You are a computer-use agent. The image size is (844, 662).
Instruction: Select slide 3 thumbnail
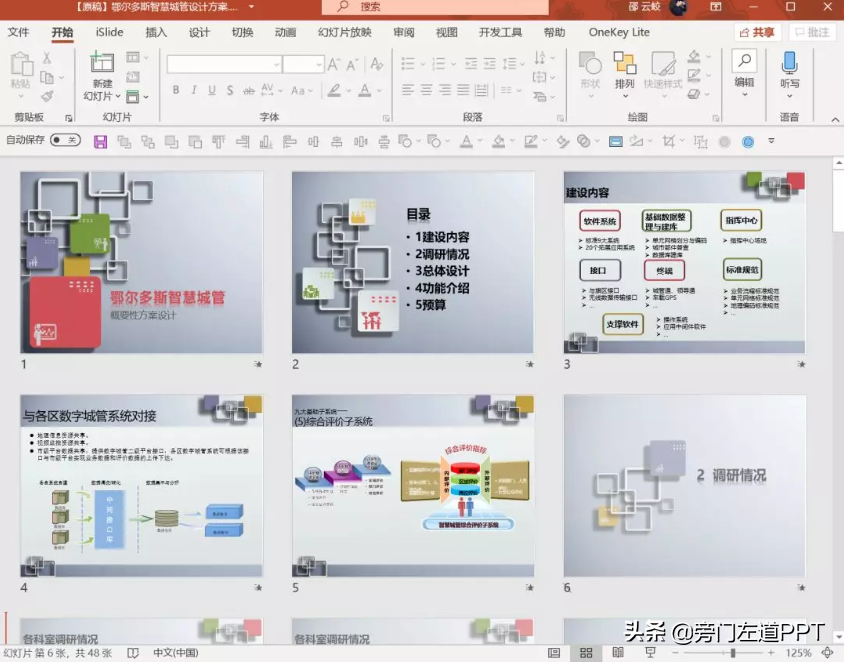[685, 263]
